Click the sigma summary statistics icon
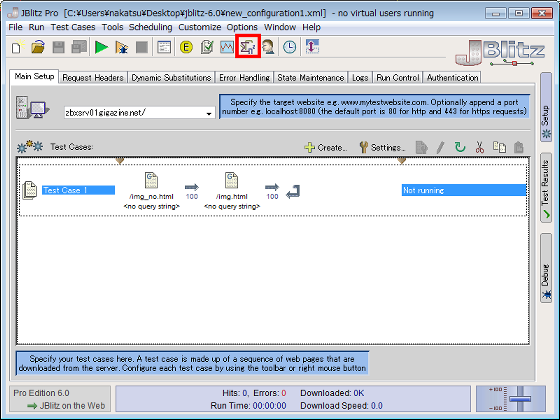The height and width of the screenshot is (420, 560). tap(248, 46)
